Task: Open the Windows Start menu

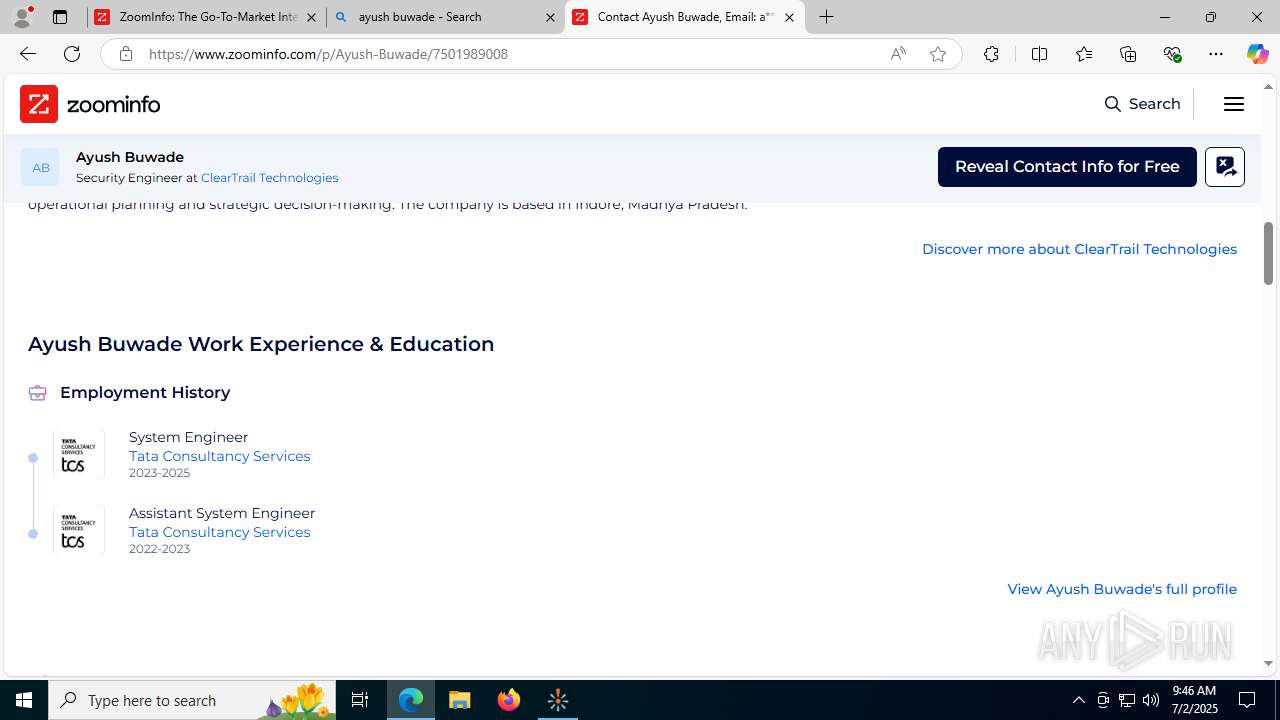Action: (x=24, y=700)
